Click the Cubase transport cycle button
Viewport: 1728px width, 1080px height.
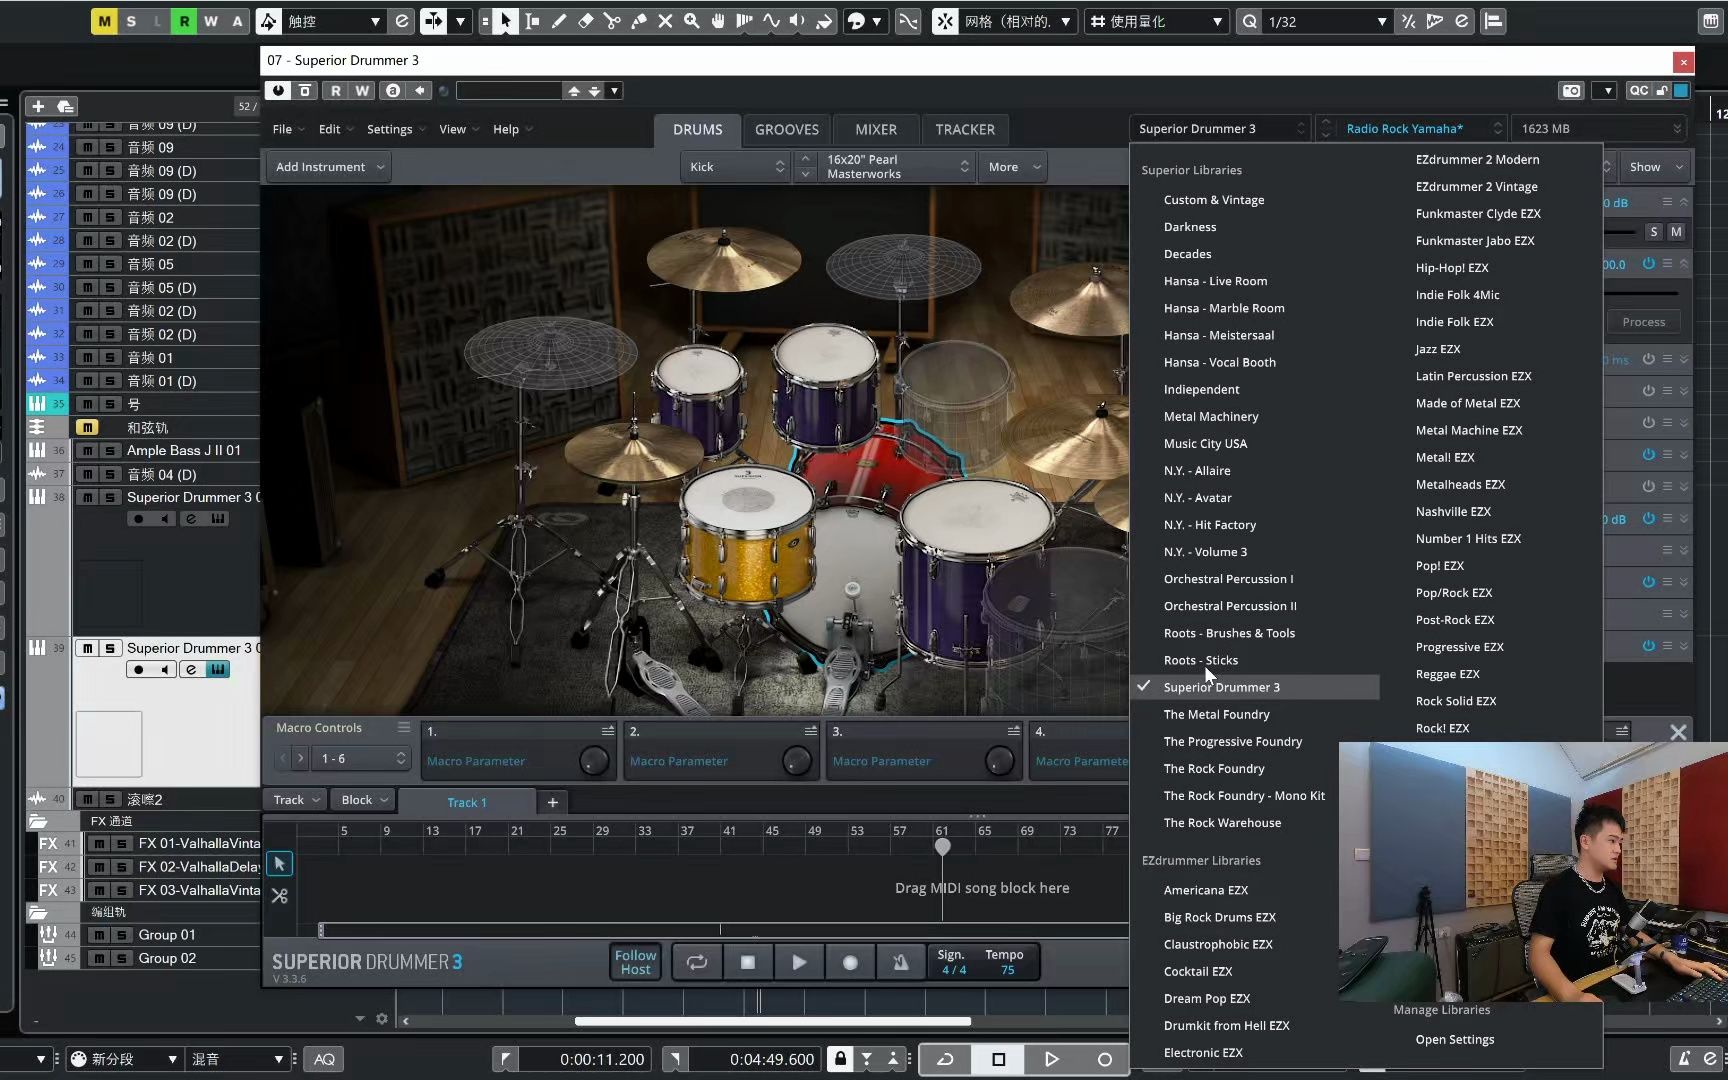point(945,1059)
